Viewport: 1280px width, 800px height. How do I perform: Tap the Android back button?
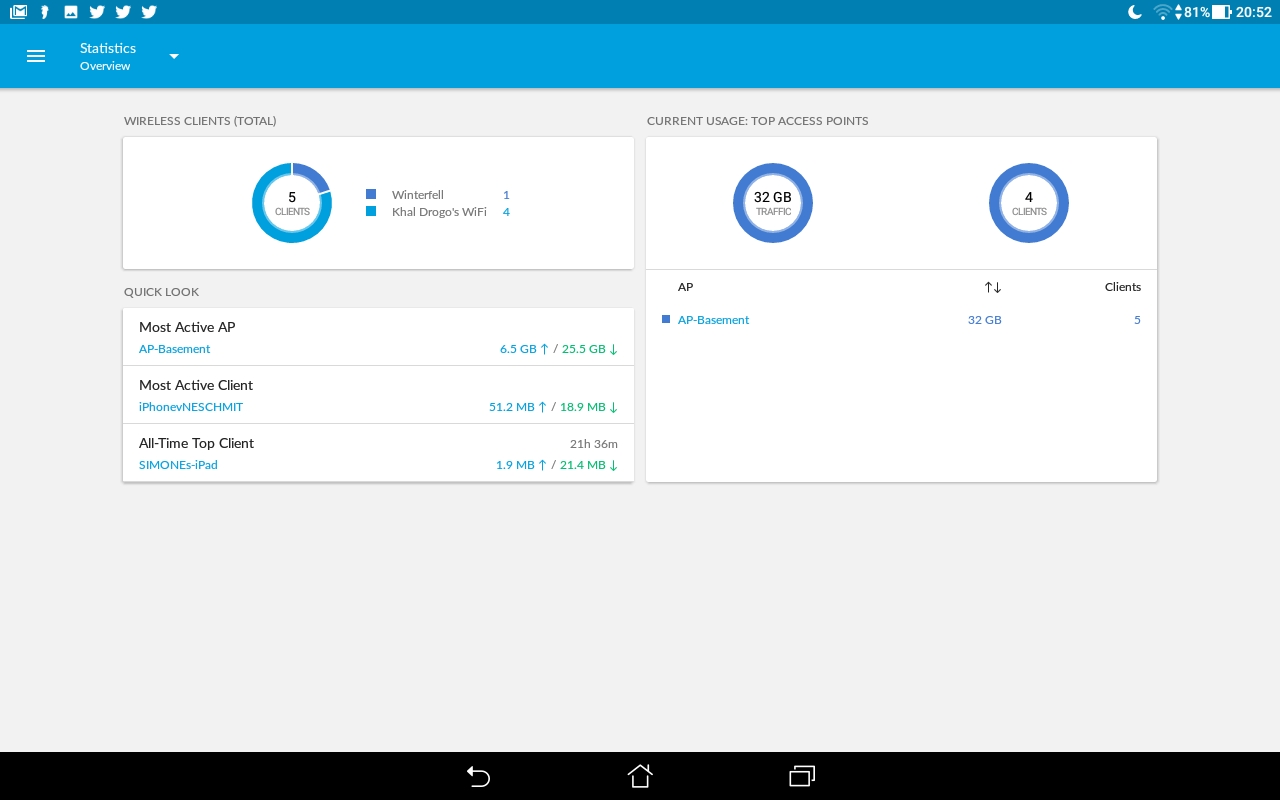(x=478, y=776)
